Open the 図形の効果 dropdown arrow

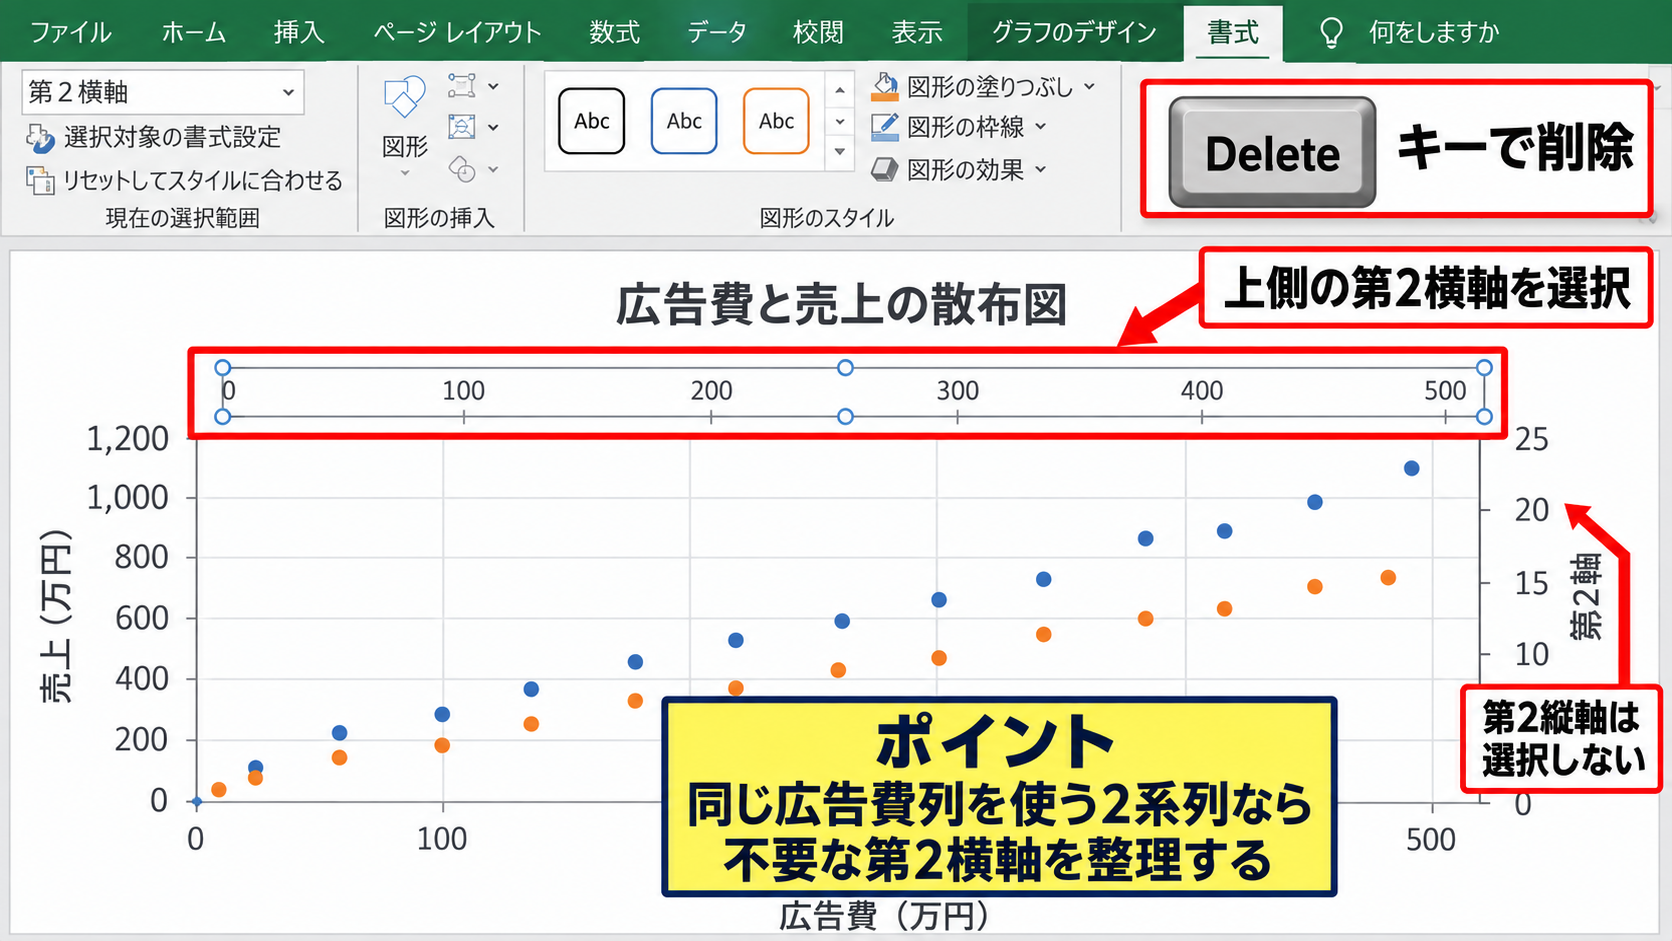point(1041,170)
